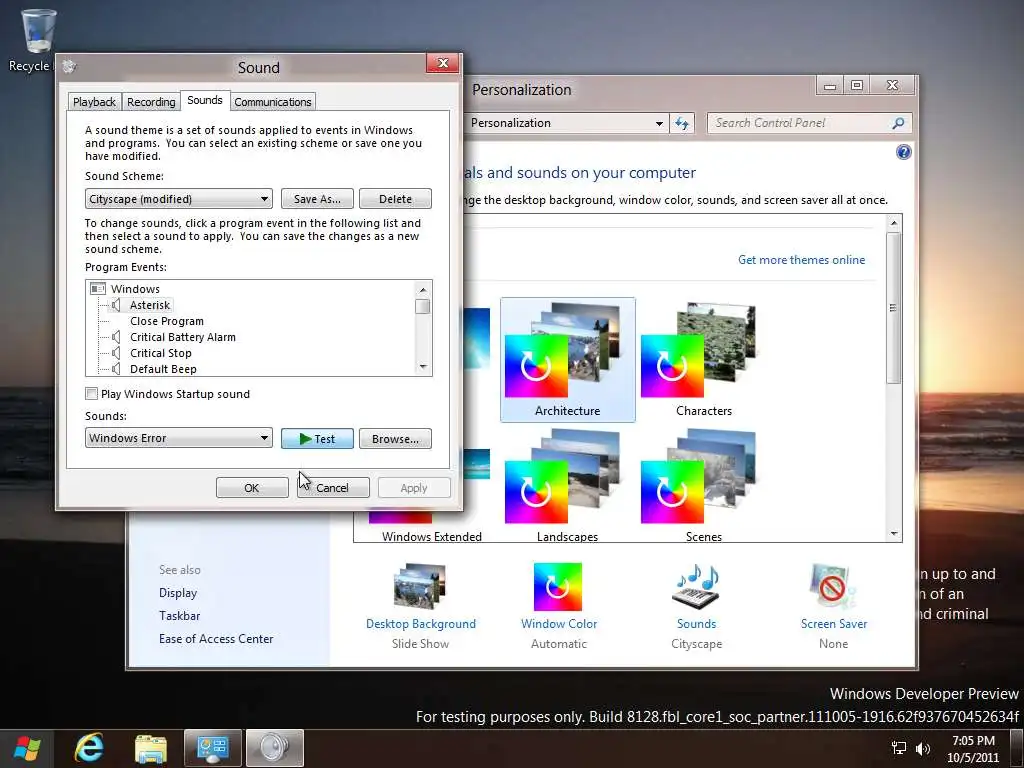This screenshot has height=768, width=1024.
Task: Switch to the Control Panel taskbar button
Action: point(212,748)
